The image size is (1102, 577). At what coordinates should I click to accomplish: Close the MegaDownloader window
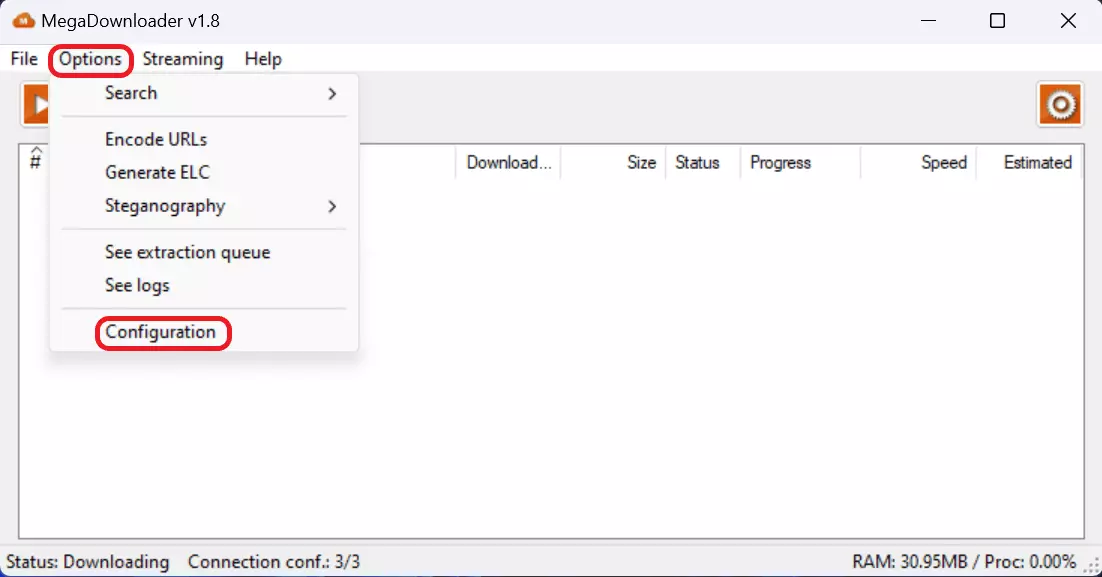click(x=1068, y=21)
